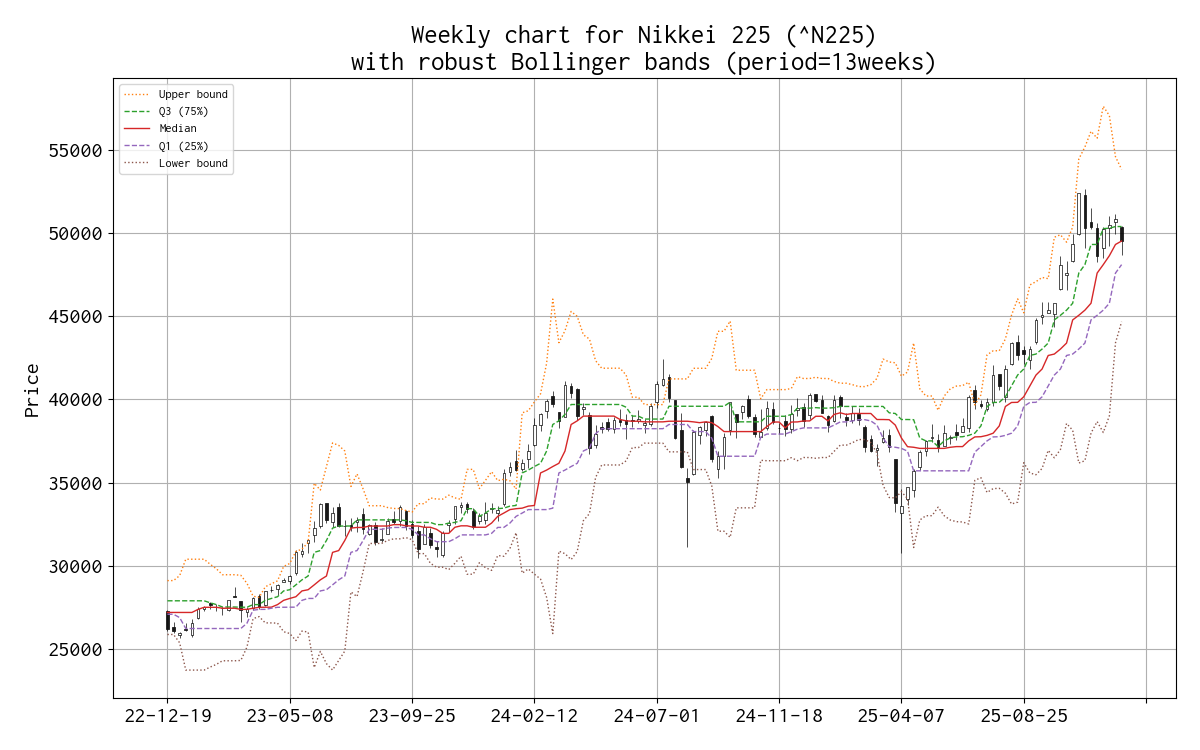Image resolution: width=1200 pixels, height=750 pixels.
Task: Click the 45000 y-axis tick label
Action: pos(77,317)
